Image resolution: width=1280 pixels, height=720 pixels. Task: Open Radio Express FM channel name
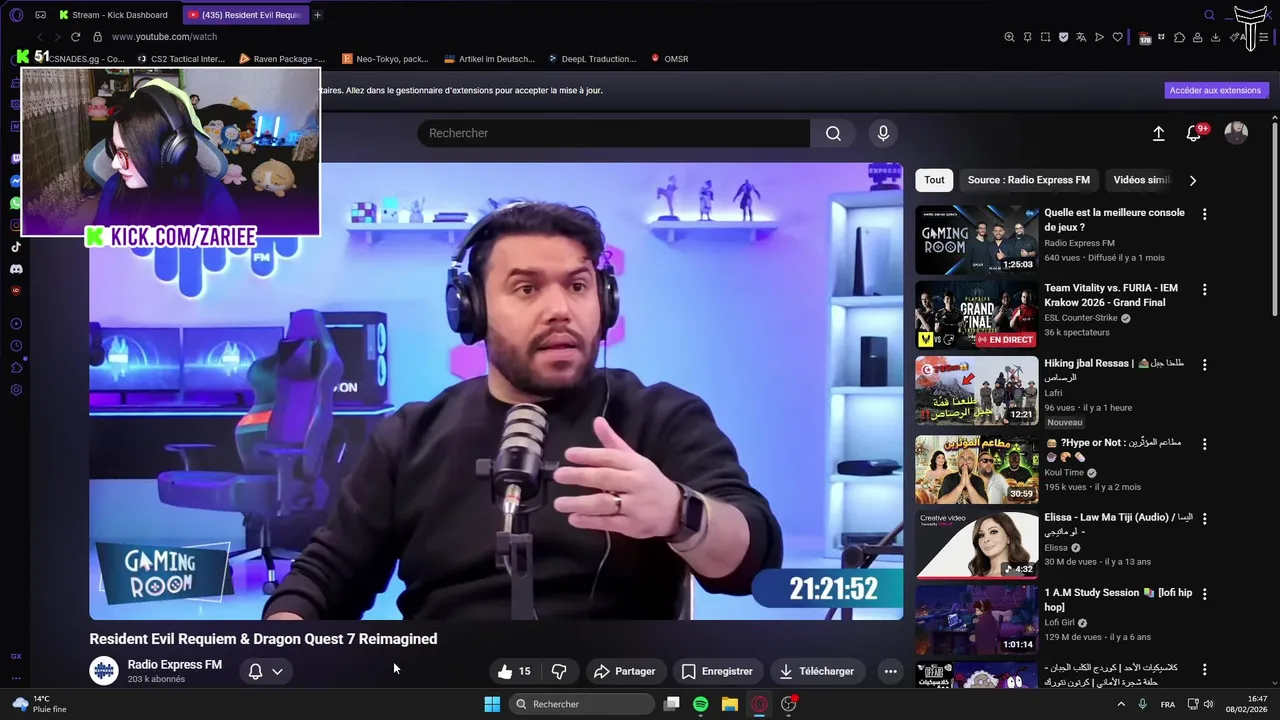pyautogui.click(x=175, y=665)
